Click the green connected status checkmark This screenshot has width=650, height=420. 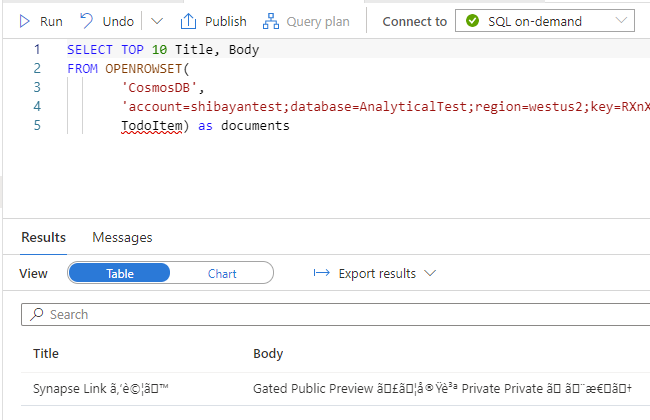[472, 20]
